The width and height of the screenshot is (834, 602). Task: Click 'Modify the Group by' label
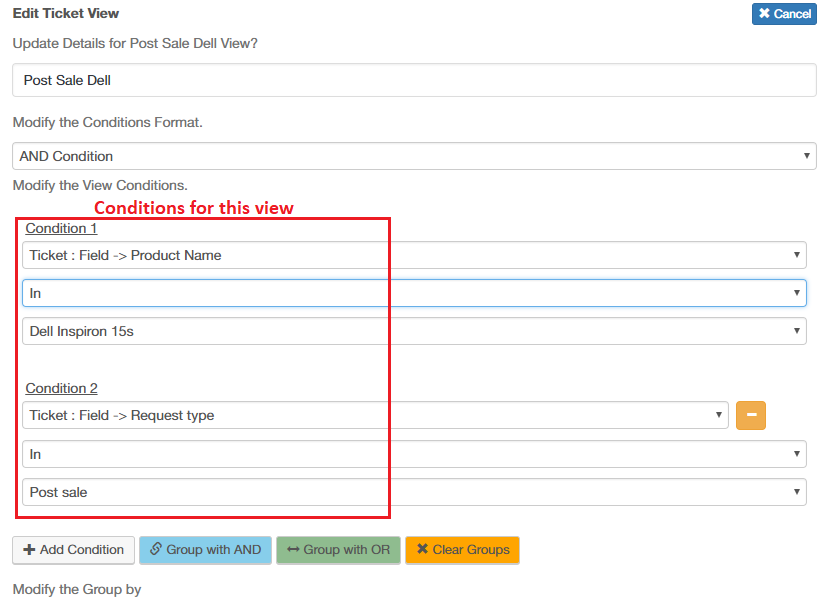pyautogui.click(x=77, y=589)
